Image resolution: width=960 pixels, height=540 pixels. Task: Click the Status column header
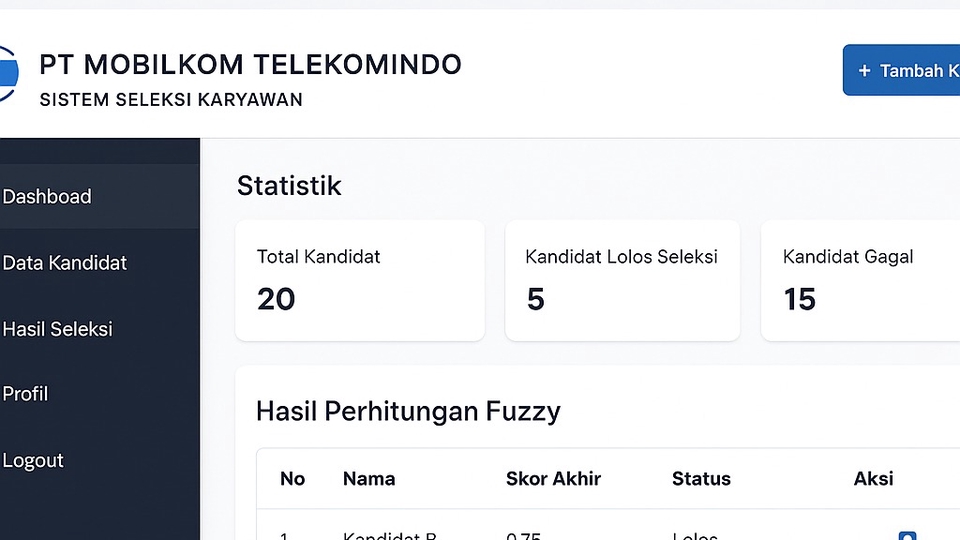701,479
